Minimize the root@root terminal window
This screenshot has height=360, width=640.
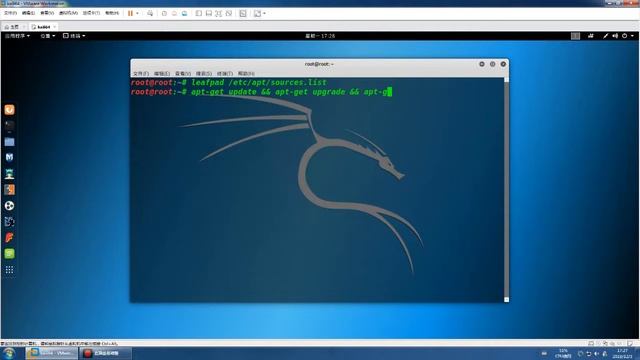click(482, 64)
